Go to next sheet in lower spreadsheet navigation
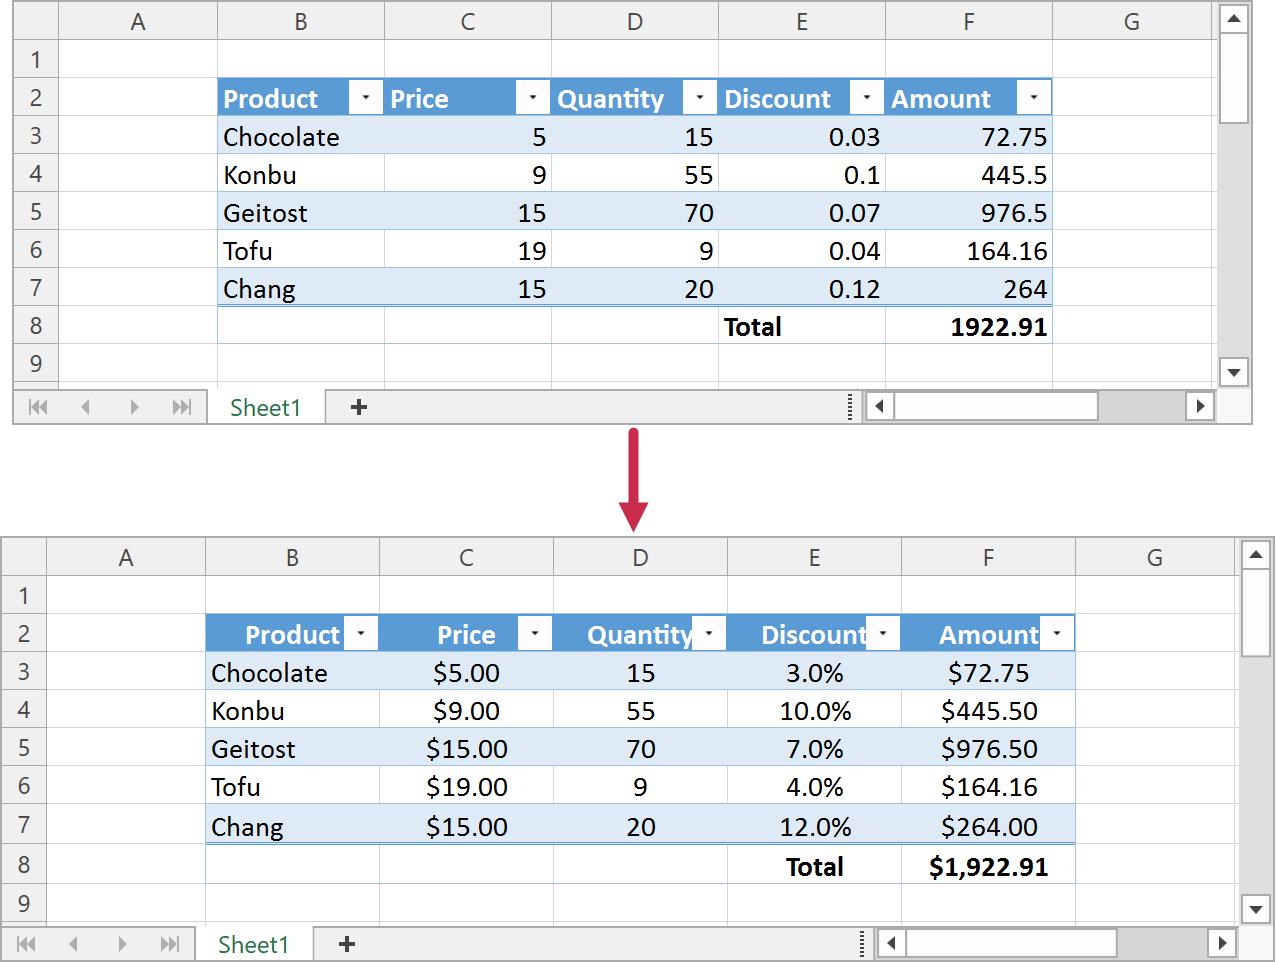 (x=122, y=944)
